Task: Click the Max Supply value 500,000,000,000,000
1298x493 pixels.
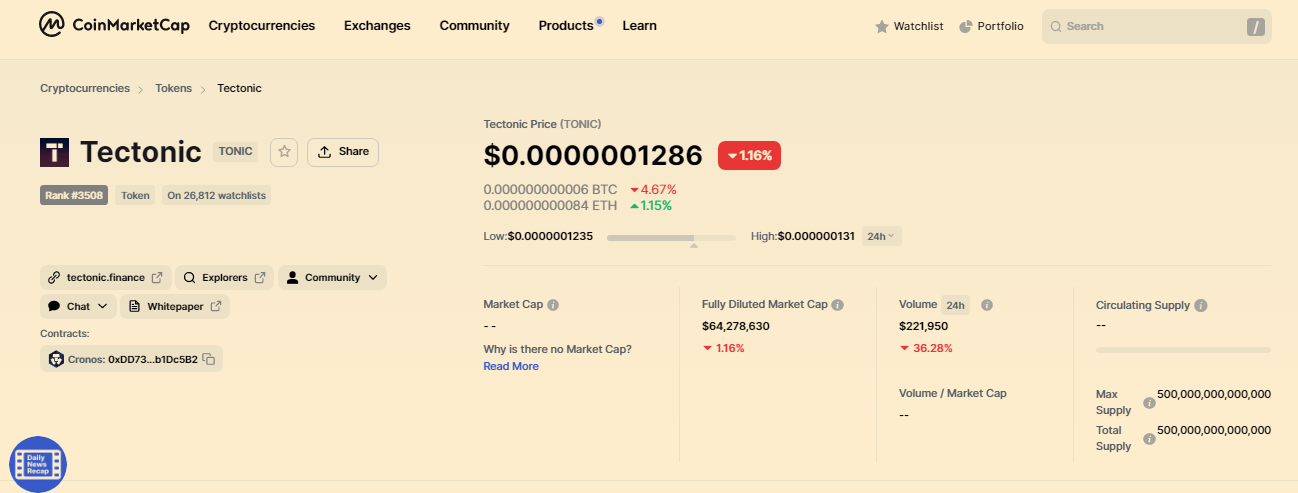Action: (1214, 394)
